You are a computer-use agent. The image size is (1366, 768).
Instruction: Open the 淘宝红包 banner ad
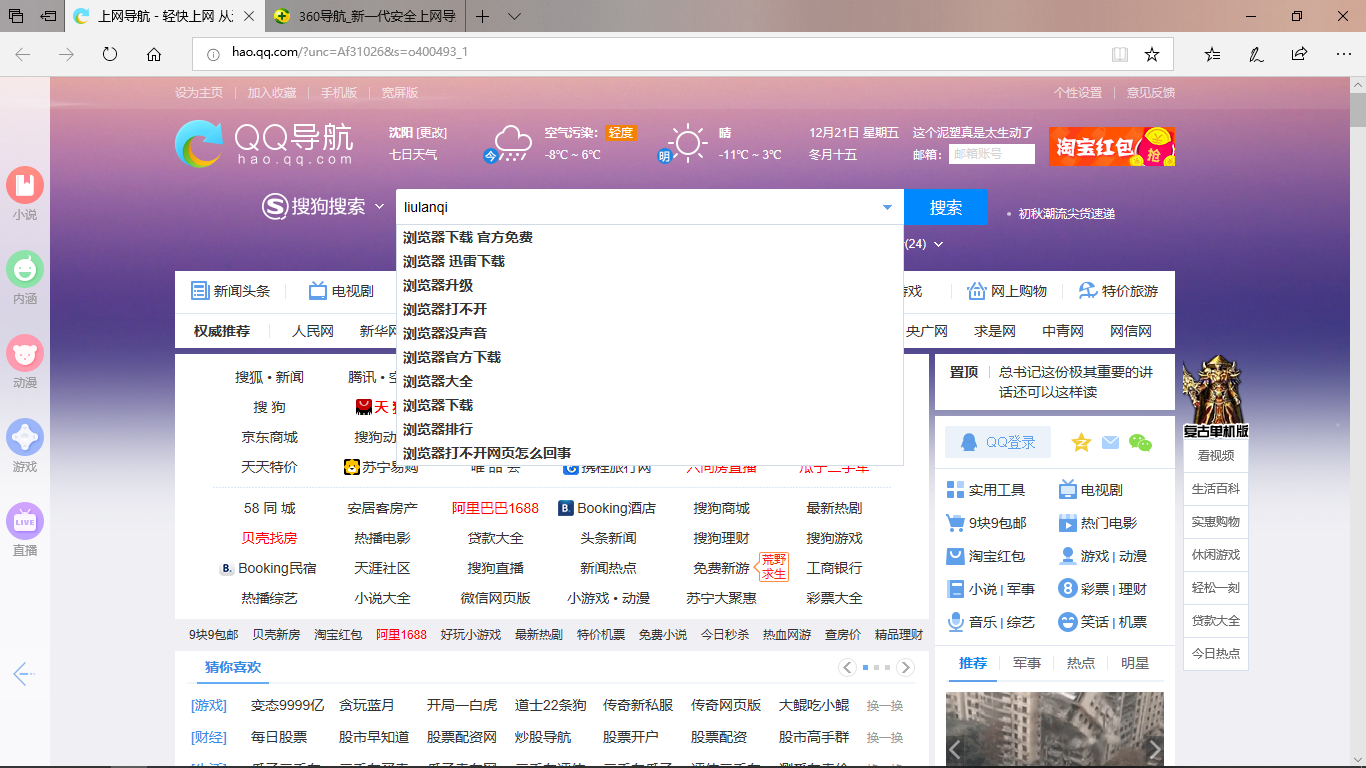[x=1112, y=147]
